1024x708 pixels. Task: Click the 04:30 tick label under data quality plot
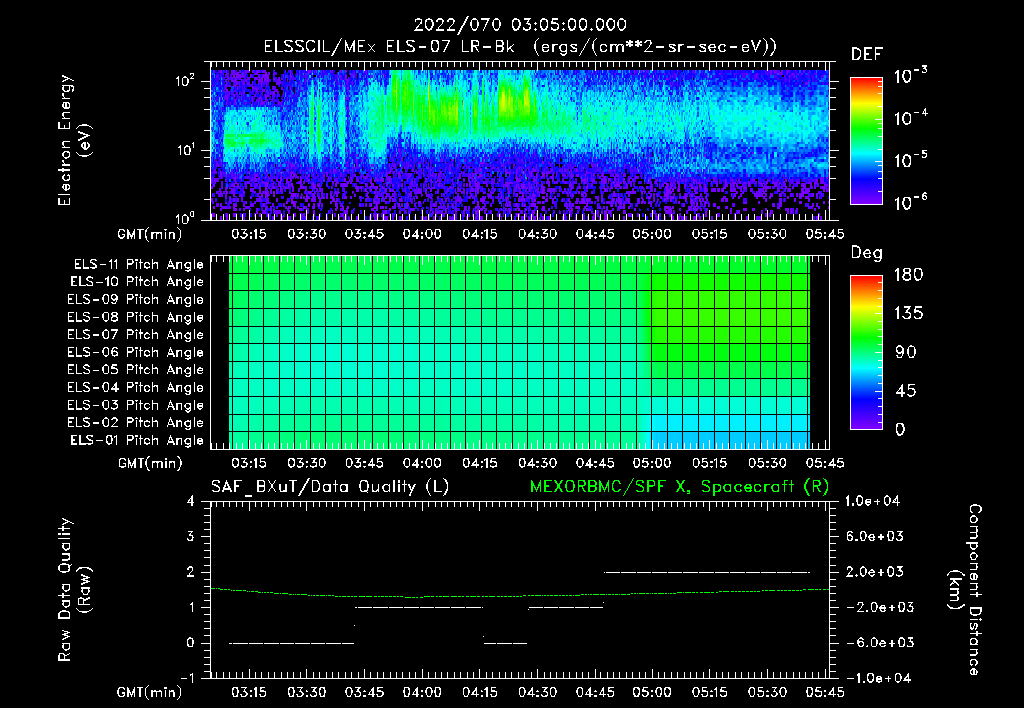click(x=537, y=692)
